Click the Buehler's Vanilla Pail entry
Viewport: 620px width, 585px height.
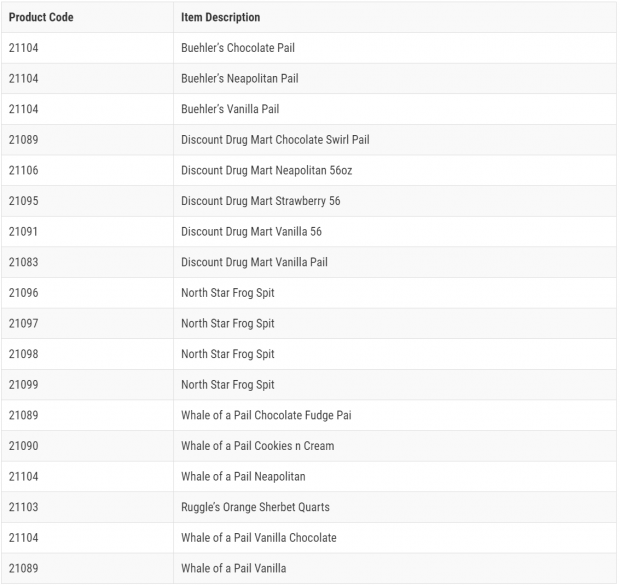coord(230,109)
